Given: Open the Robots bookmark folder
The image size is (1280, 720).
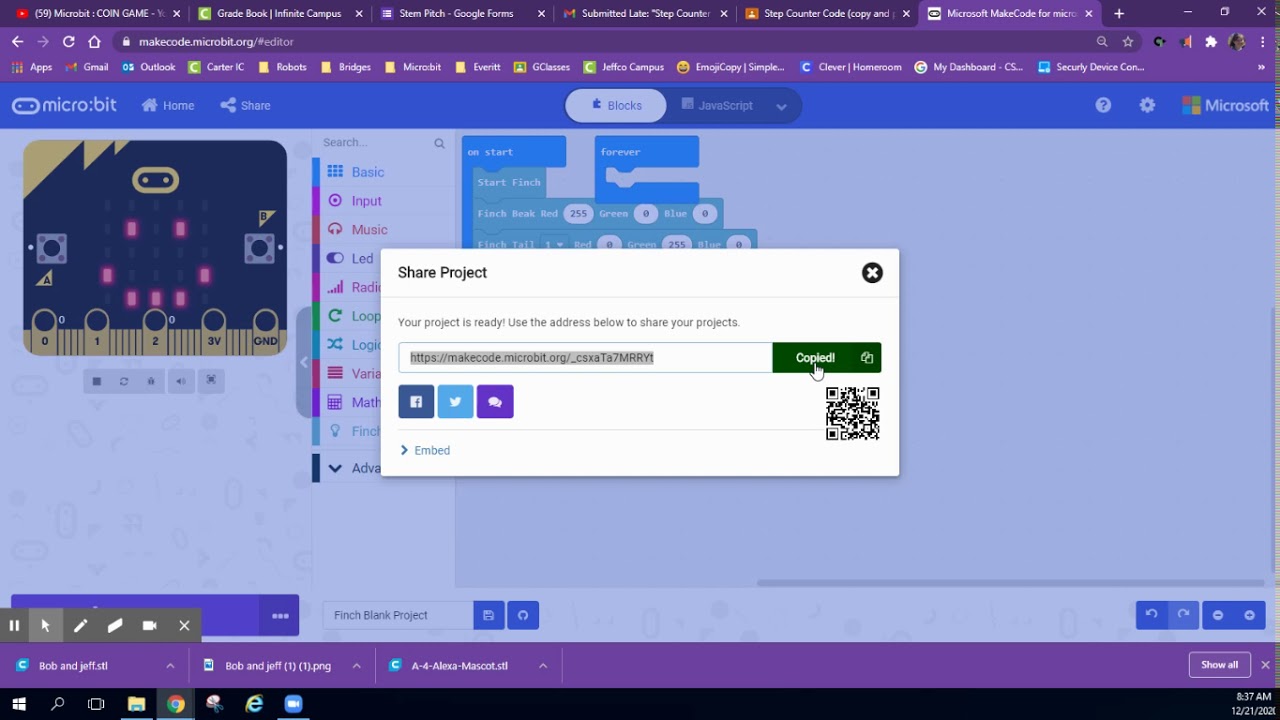Looking at the screenshot, I should 282,67.
